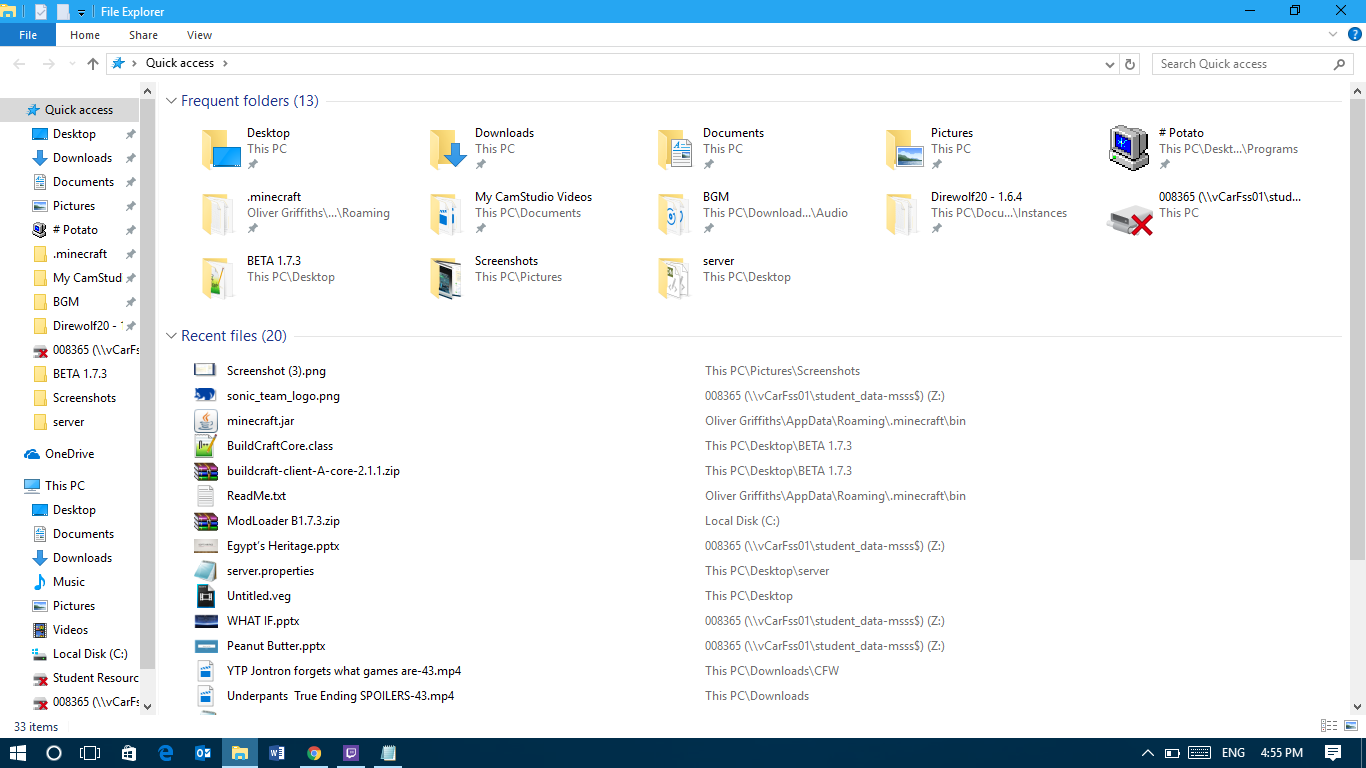Screen dimensions: 1366x768
Task: Collapse the Frequent folders section
Action: coord(170,101)
